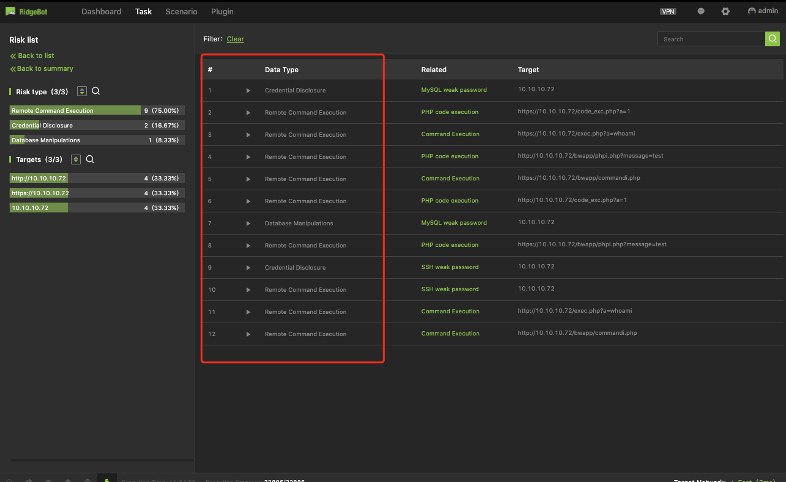Switch to the Scenario menu
This screenshot has width=786, height=482.
[x=181, y=11]
